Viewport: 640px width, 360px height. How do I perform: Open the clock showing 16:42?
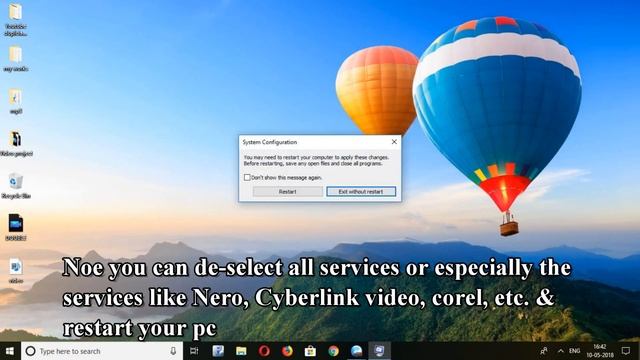[x=600, y=351]
